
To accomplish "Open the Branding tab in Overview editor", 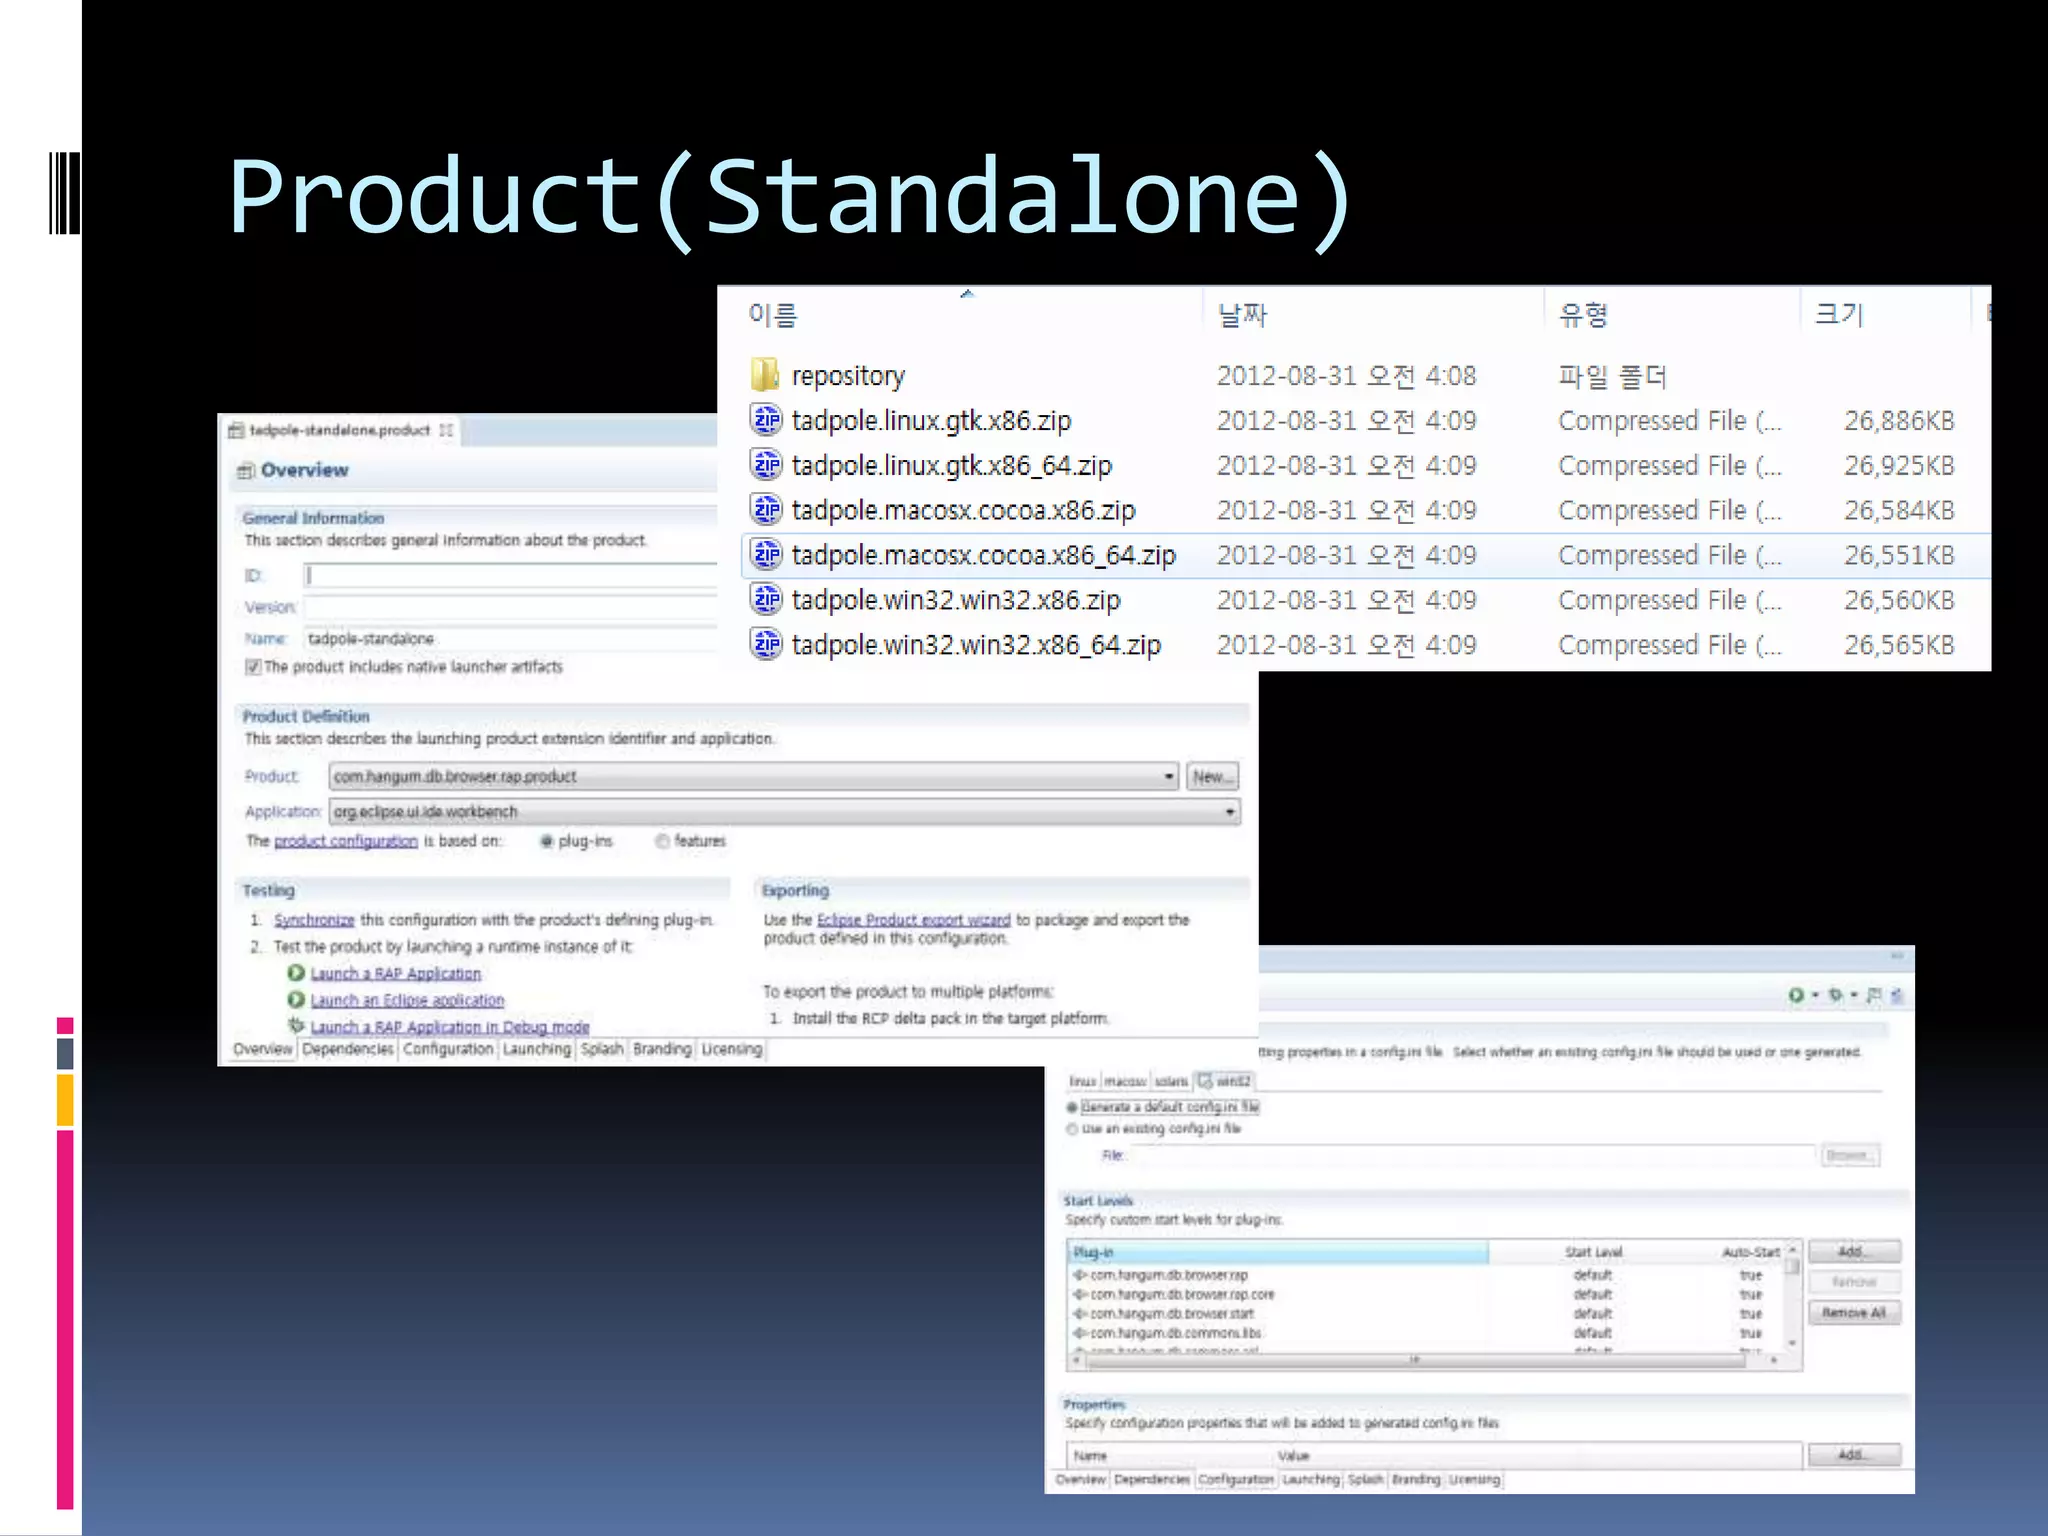I will [661, 1049].
